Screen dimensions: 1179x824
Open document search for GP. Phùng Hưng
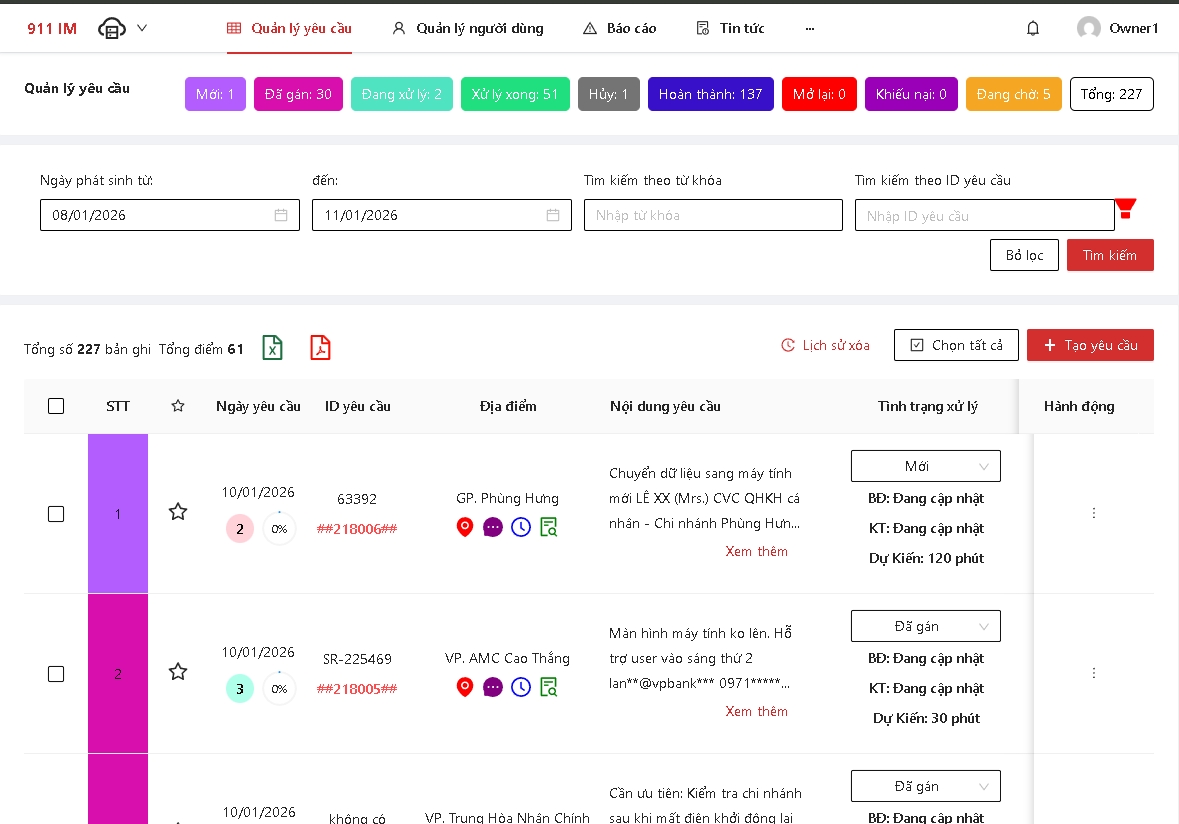549,527
